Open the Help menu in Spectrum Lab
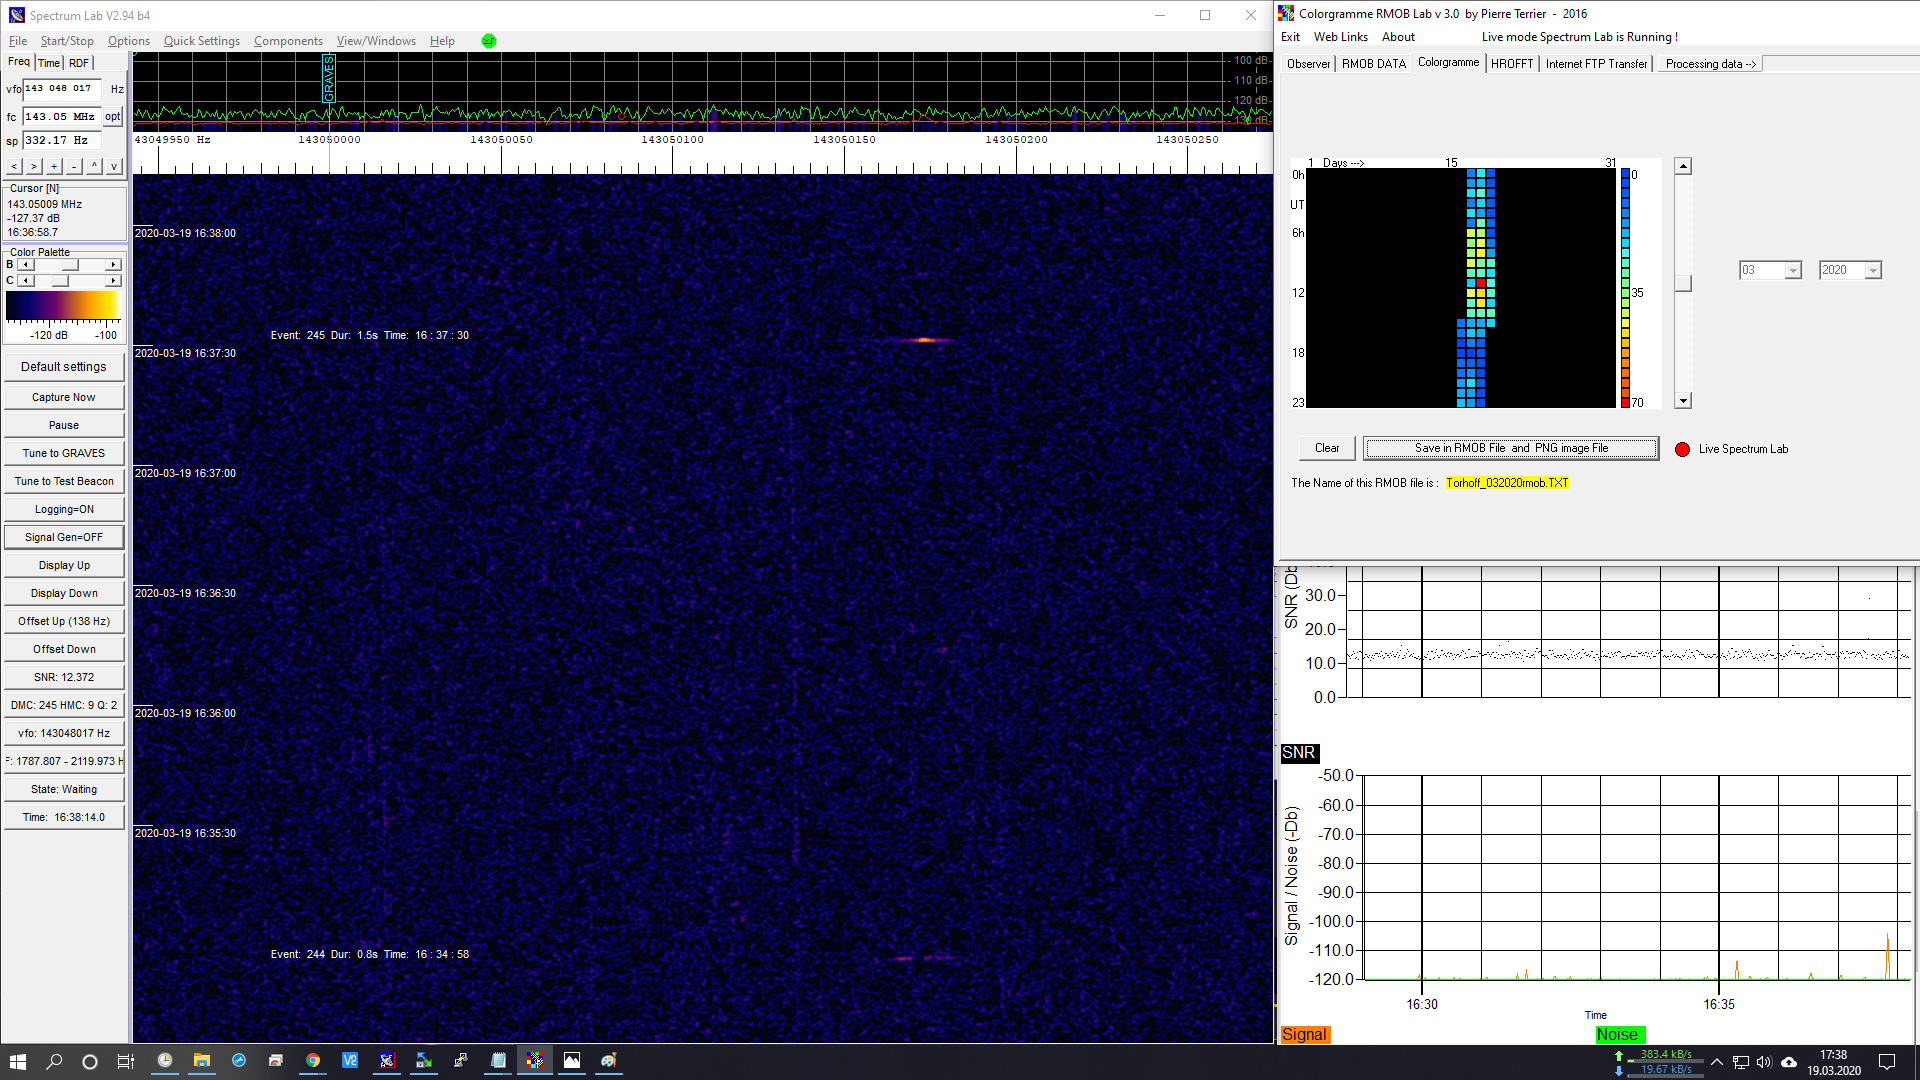This screenshot has width=1920, height=1080. pos(442,41)
